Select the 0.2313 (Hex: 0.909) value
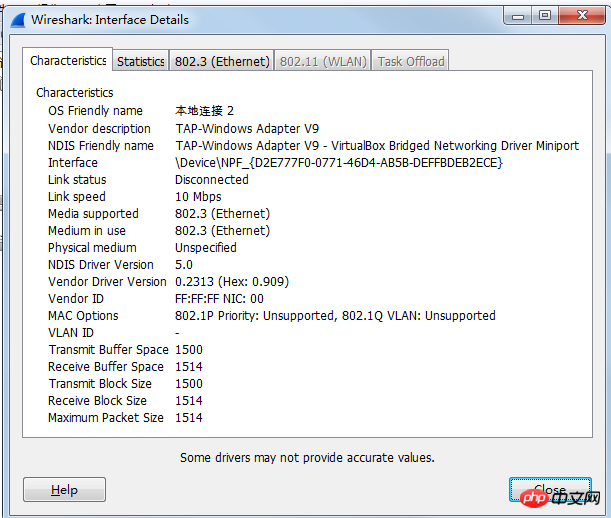611x518 pixels. pos(232,282)
